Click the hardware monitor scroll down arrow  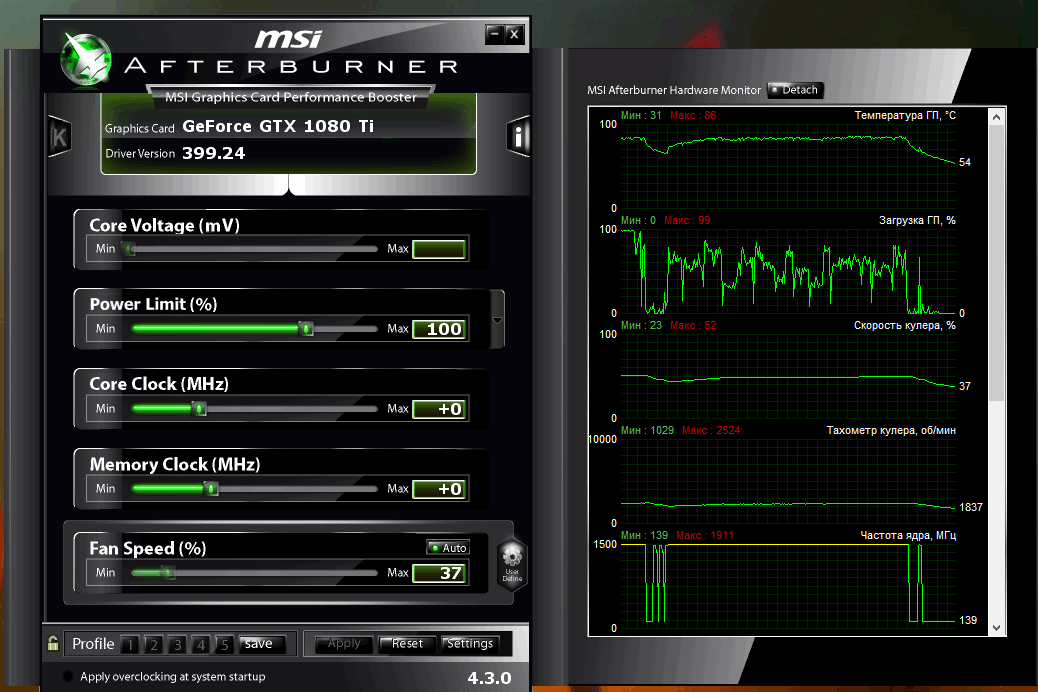click(996, 627)
